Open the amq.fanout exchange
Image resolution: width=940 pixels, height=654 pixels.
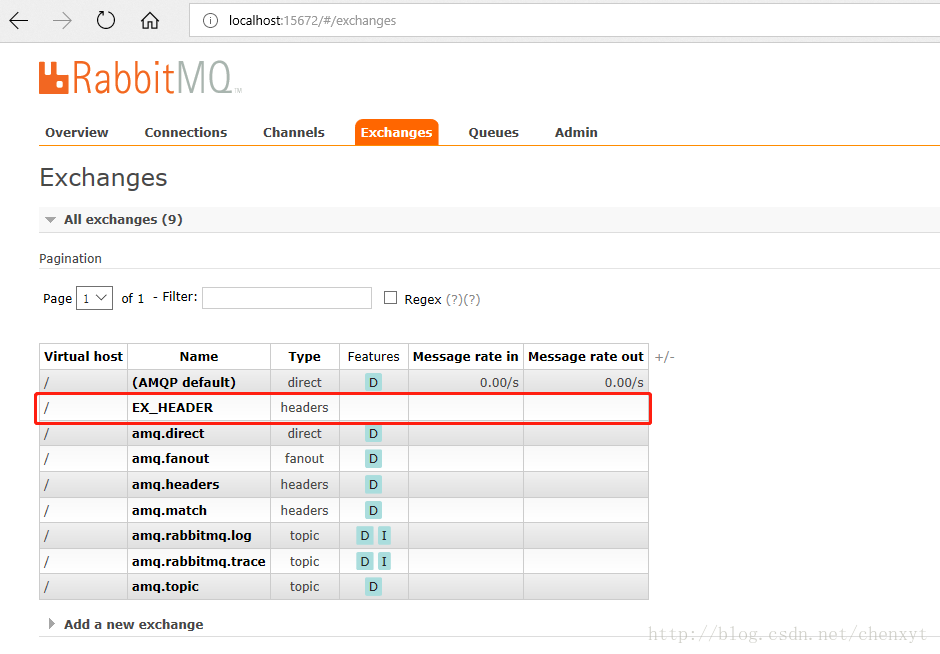point(170,459)
